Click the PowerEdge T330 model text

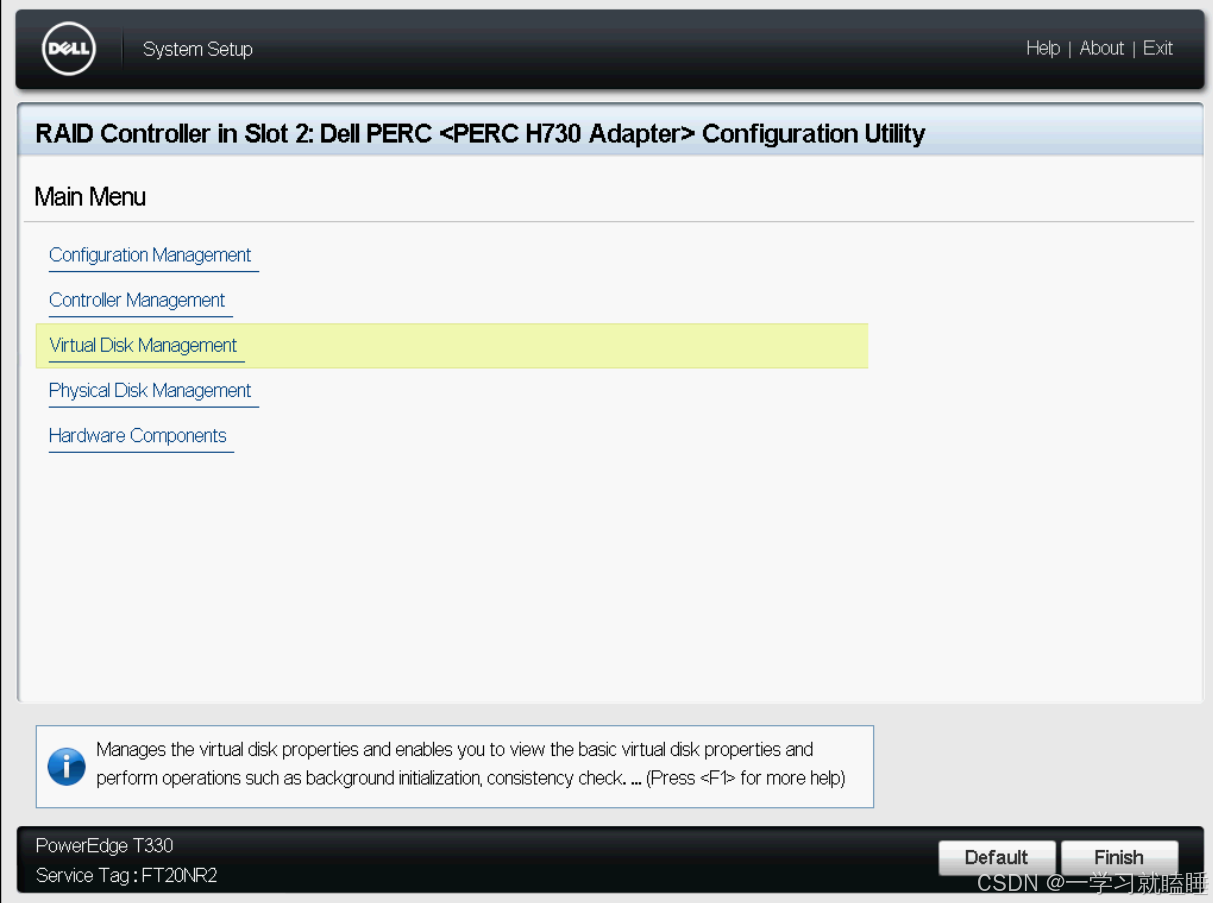104,845
